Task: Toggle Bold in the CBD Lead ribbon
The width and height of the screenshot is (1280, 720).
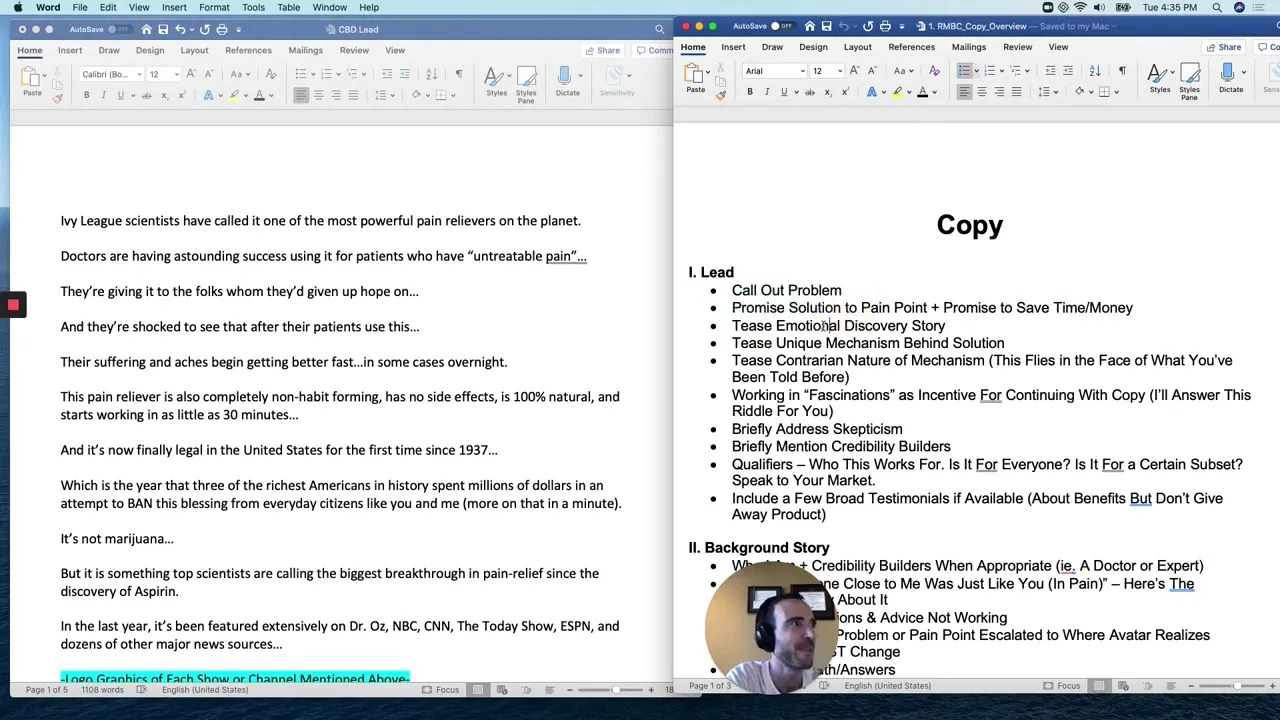Action: tap(86, 95)
